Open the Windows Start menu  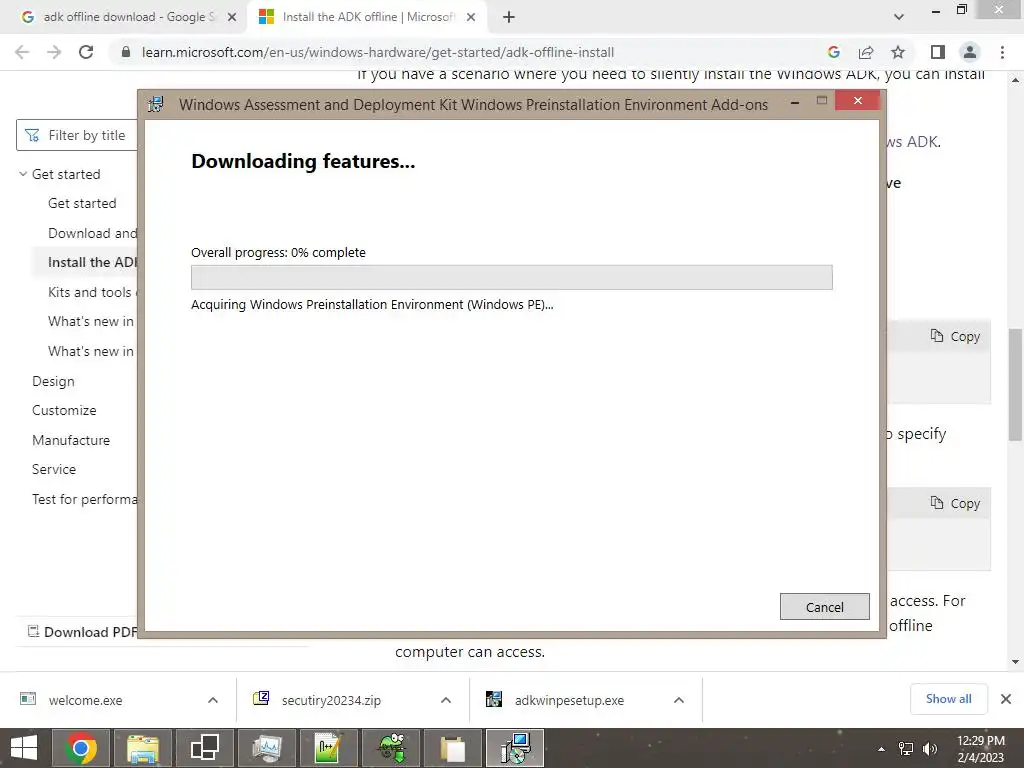pos(24,748)
